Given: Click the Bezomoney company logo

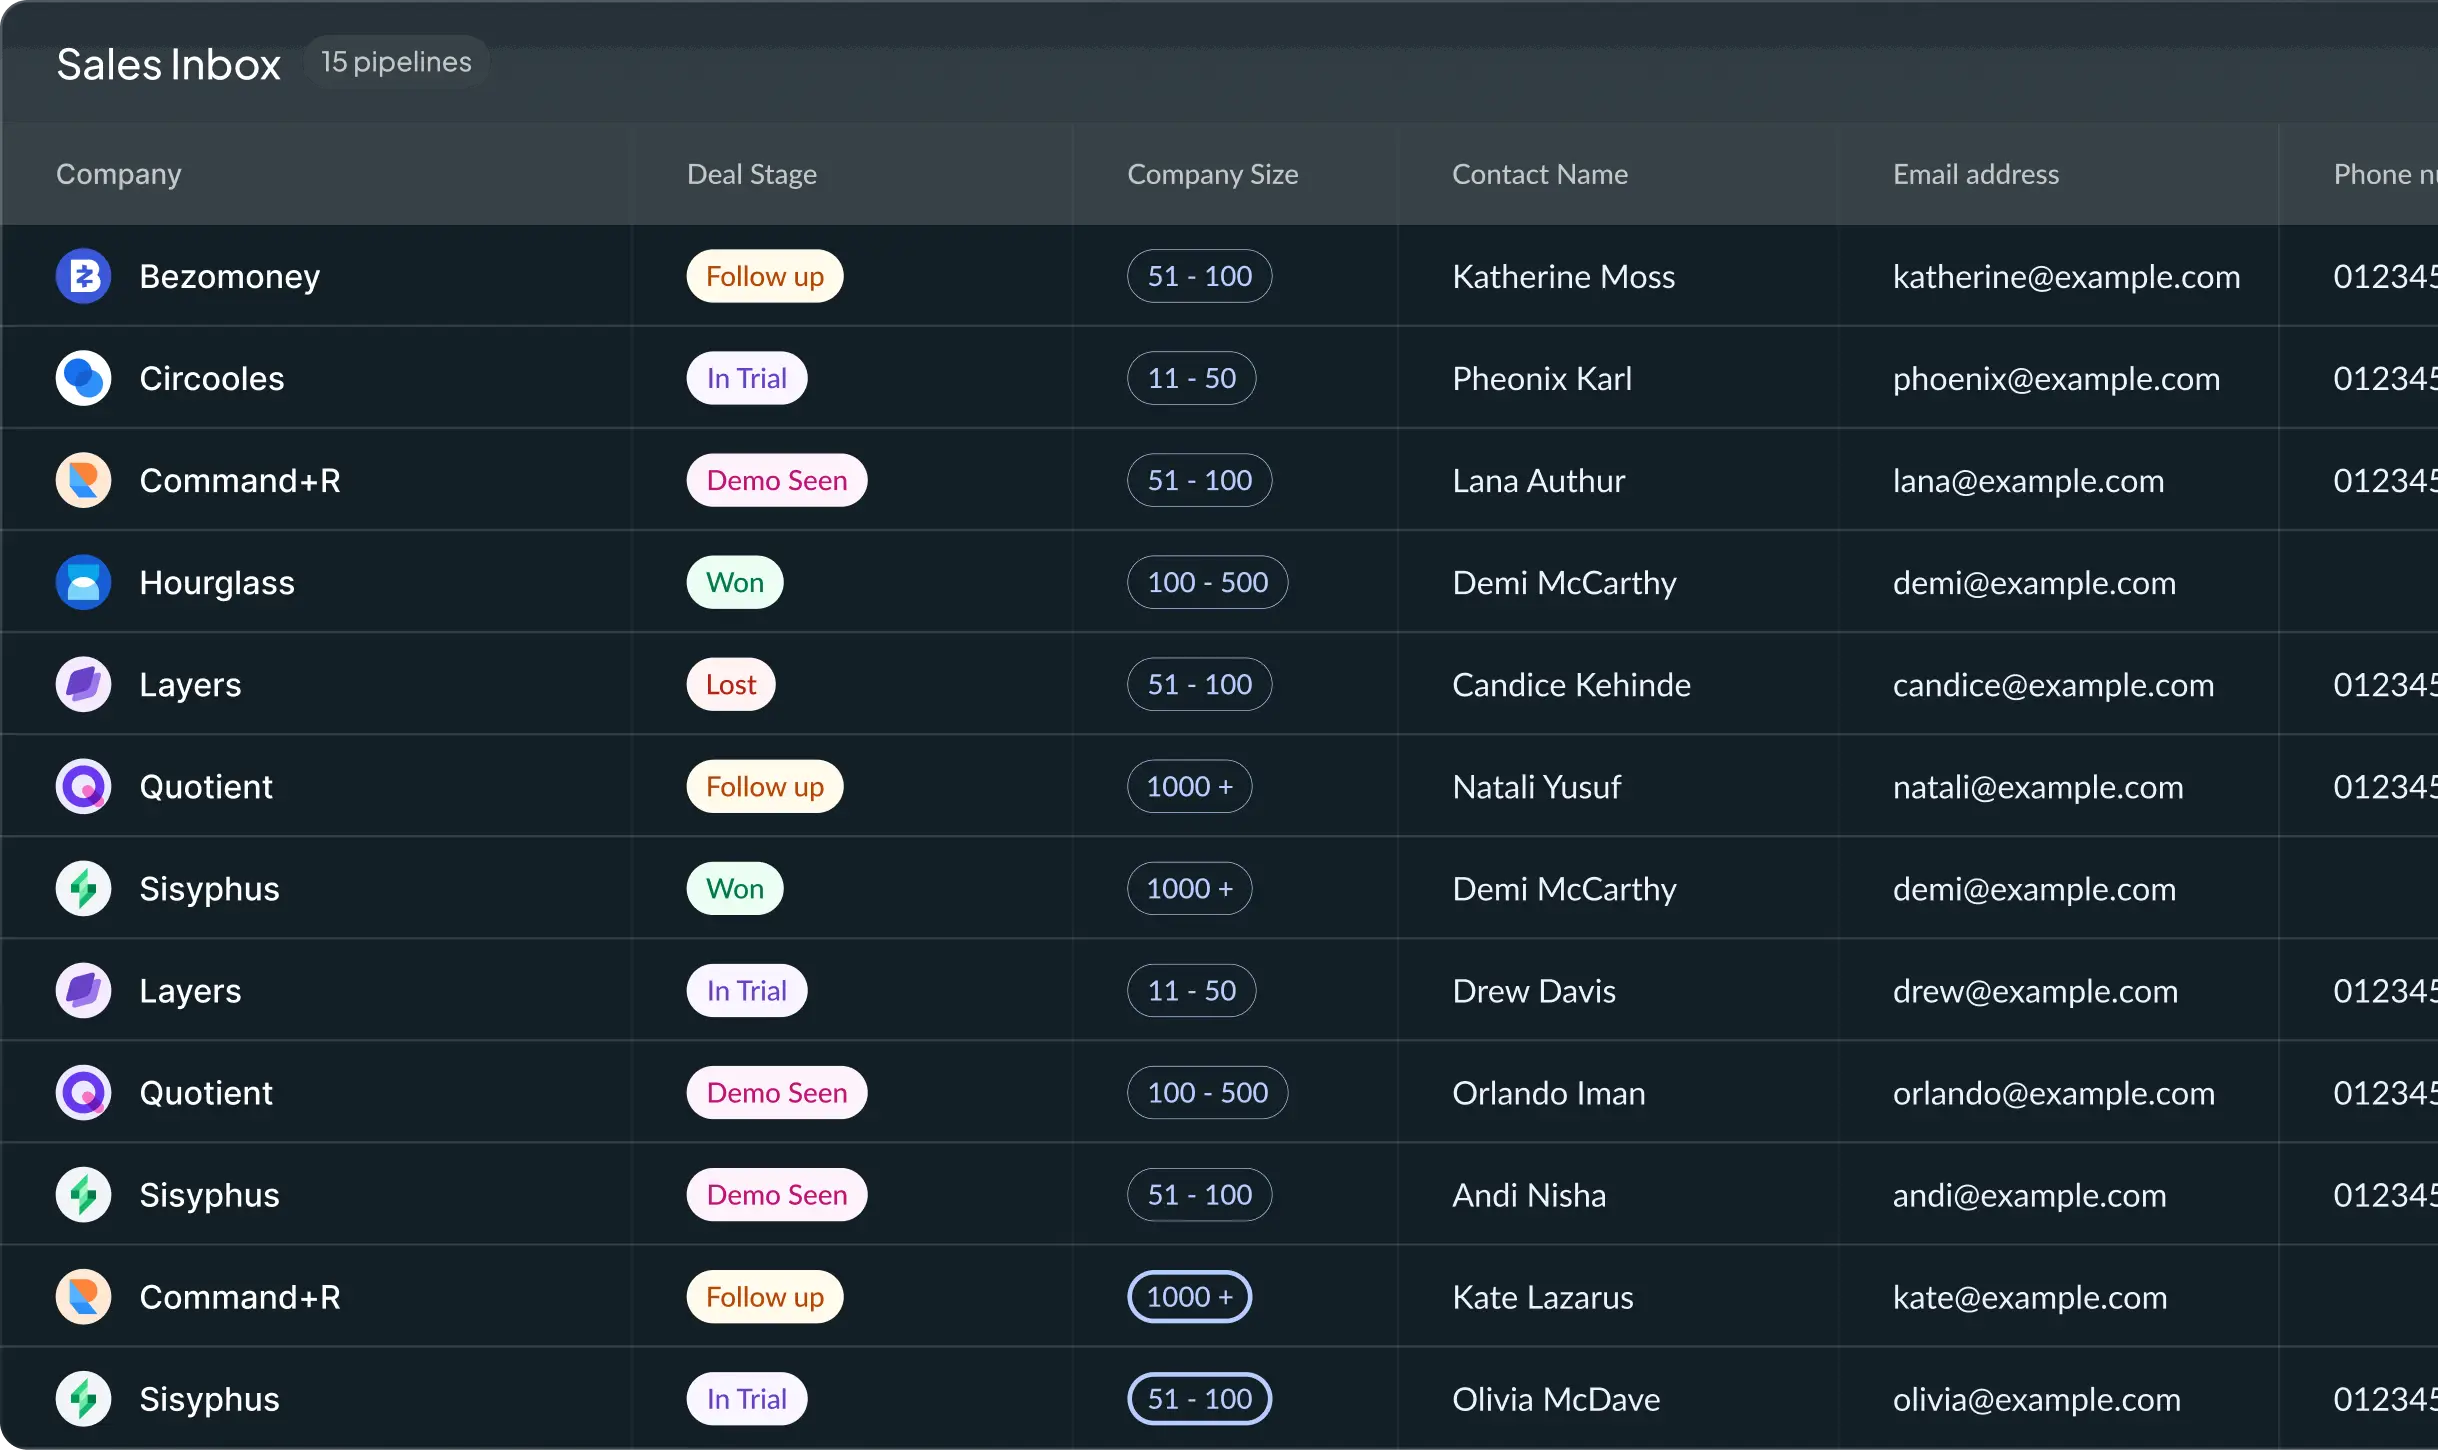Looking at the screenshot, I should point(83,276).
